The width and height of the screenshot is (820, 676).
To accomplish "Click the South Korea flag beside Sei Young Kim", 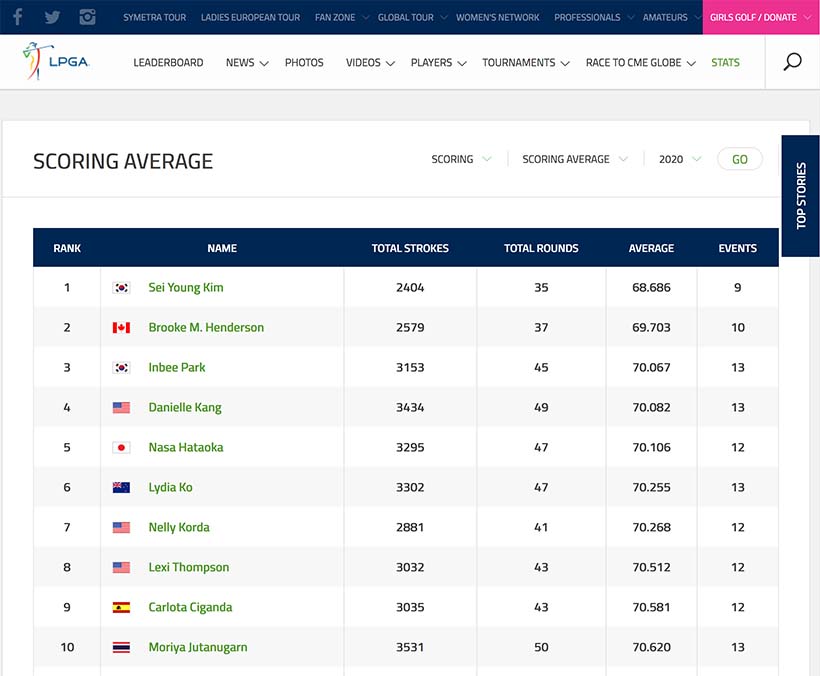I will pos(122,288).
